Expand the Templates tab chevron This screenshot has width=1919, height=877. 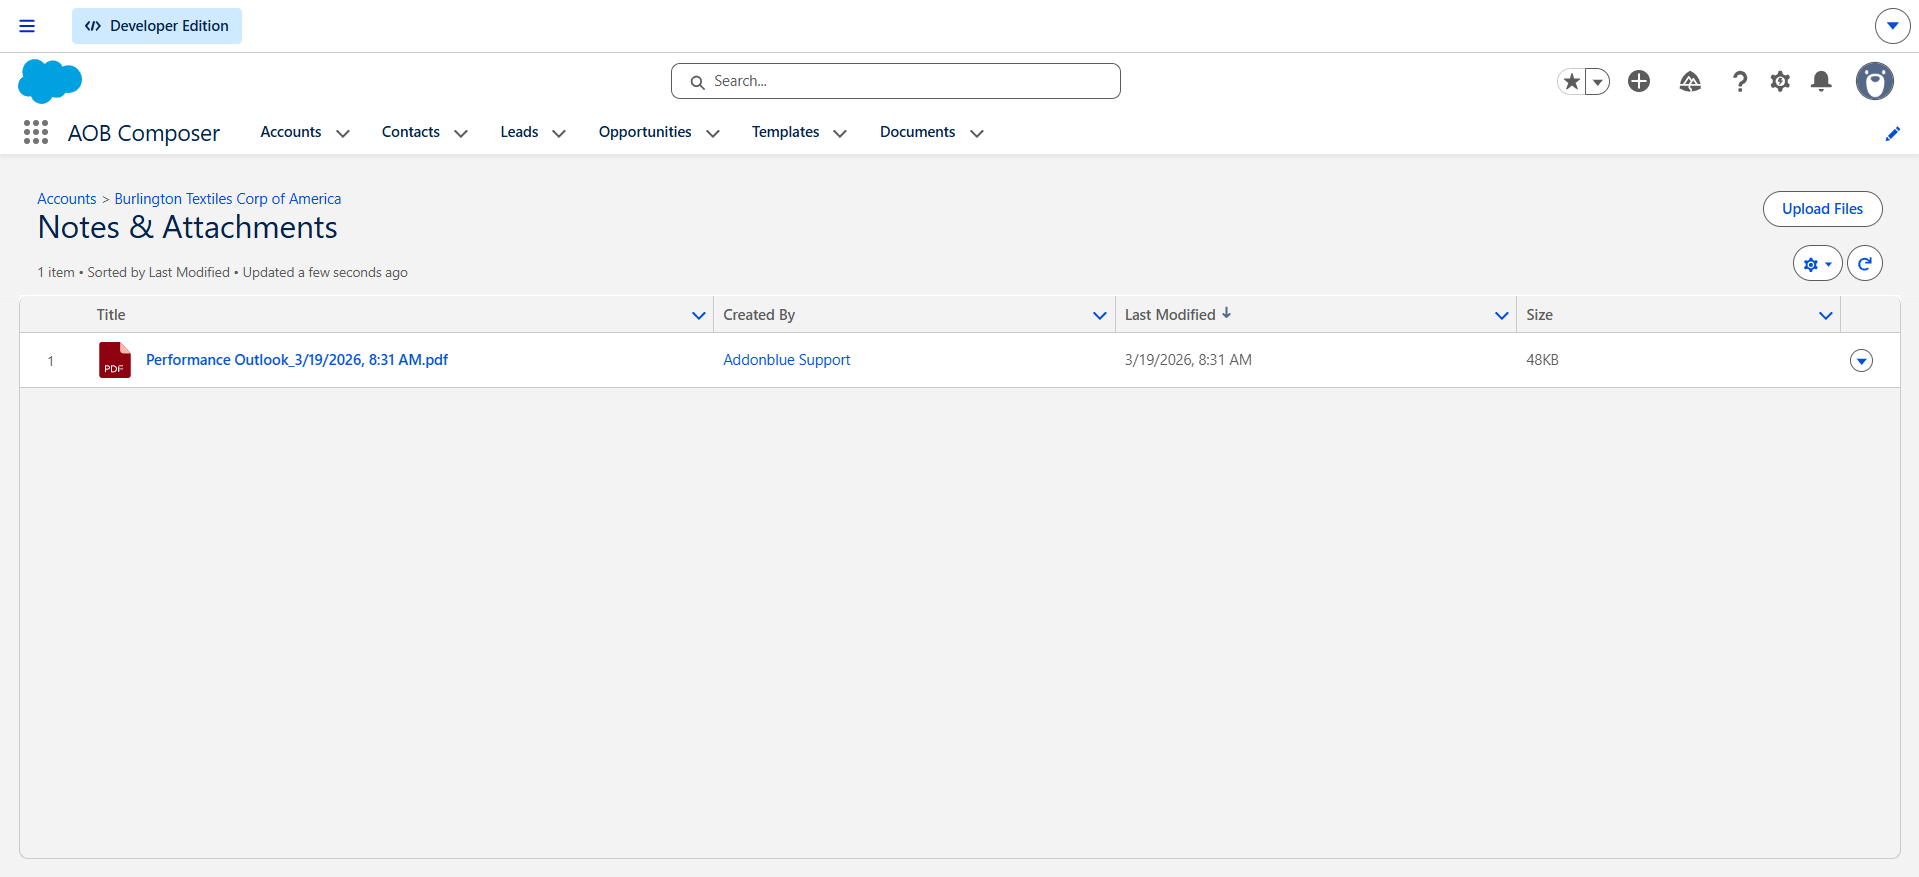tap(840, 133)
